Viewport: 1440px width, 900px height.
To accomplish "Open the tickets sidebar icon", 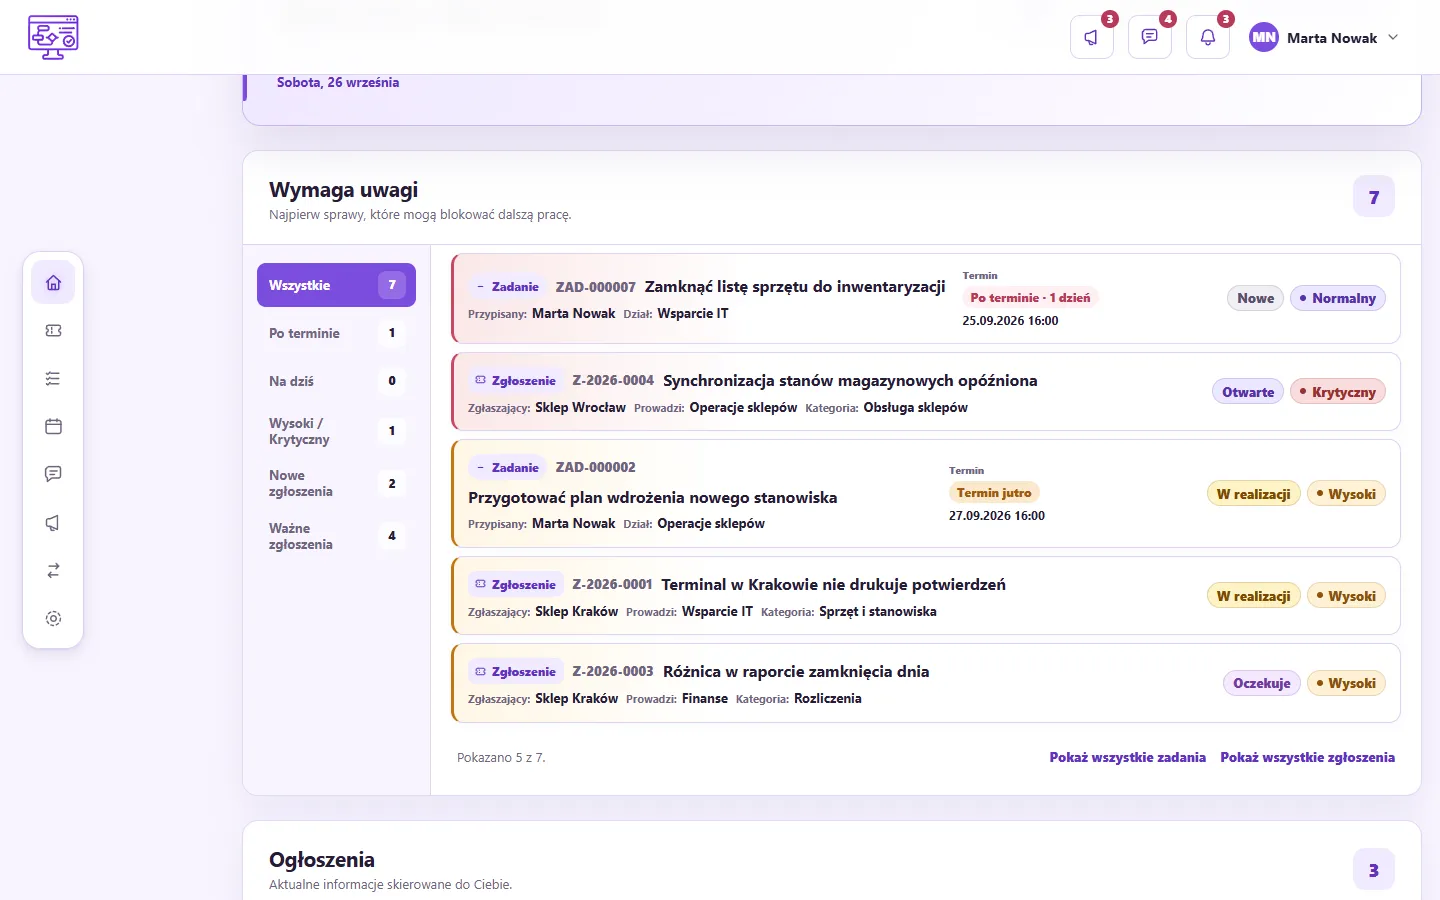I will [x=53, y=331].
